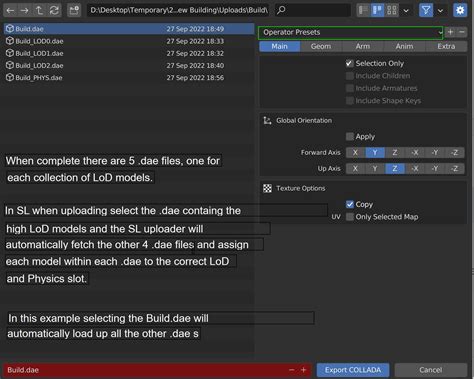Increment filename number plus button
The width and height of the screenshot is (474, 379).
pos(303,370)
